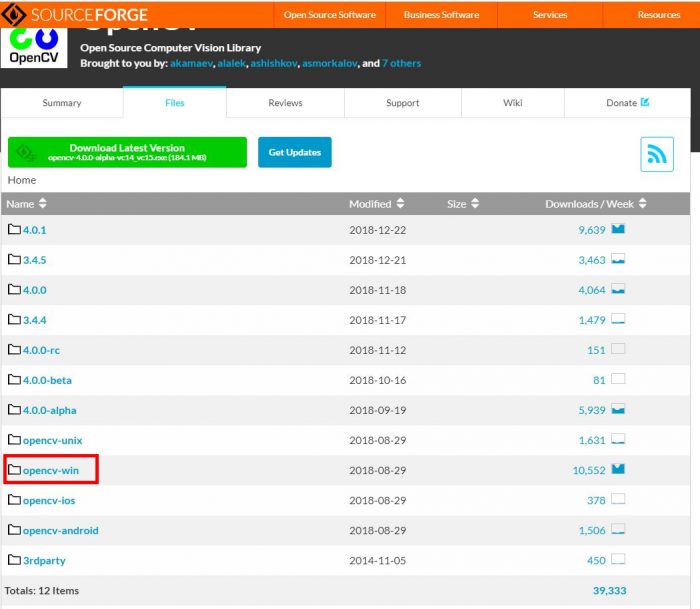Open the 4.0.0-rc folder icon

point(14,350)
